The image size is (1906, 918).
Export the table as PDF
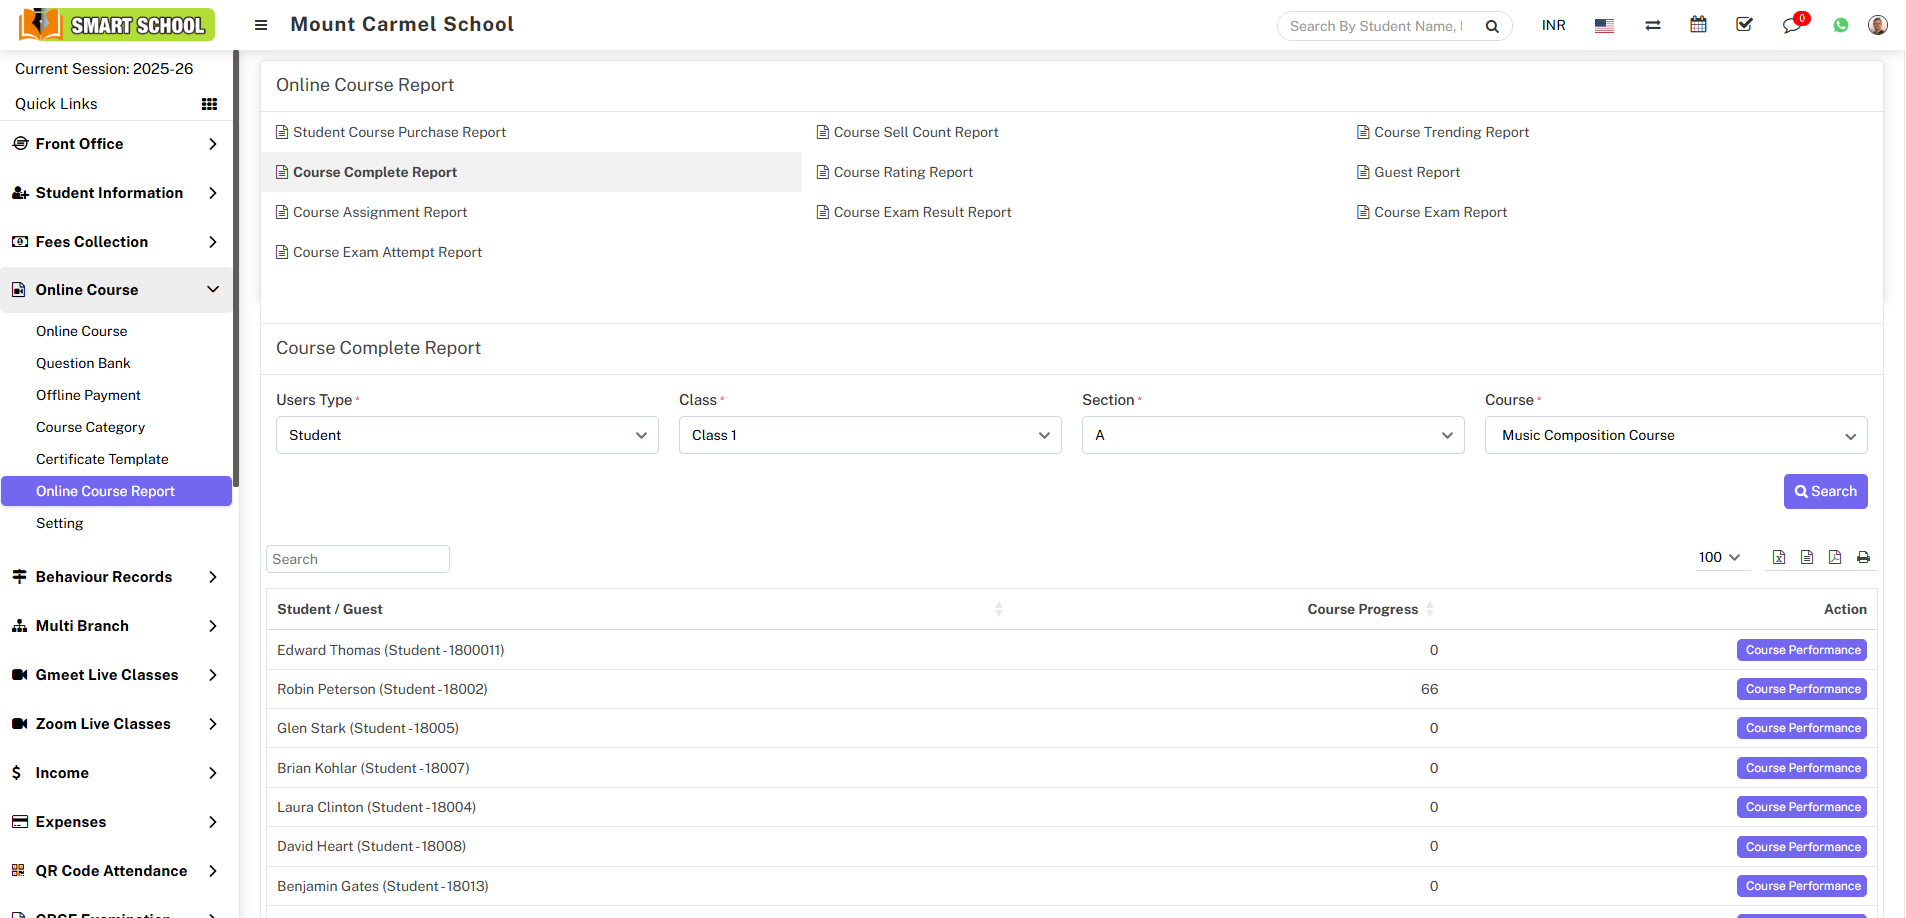tap(1835, 557)
